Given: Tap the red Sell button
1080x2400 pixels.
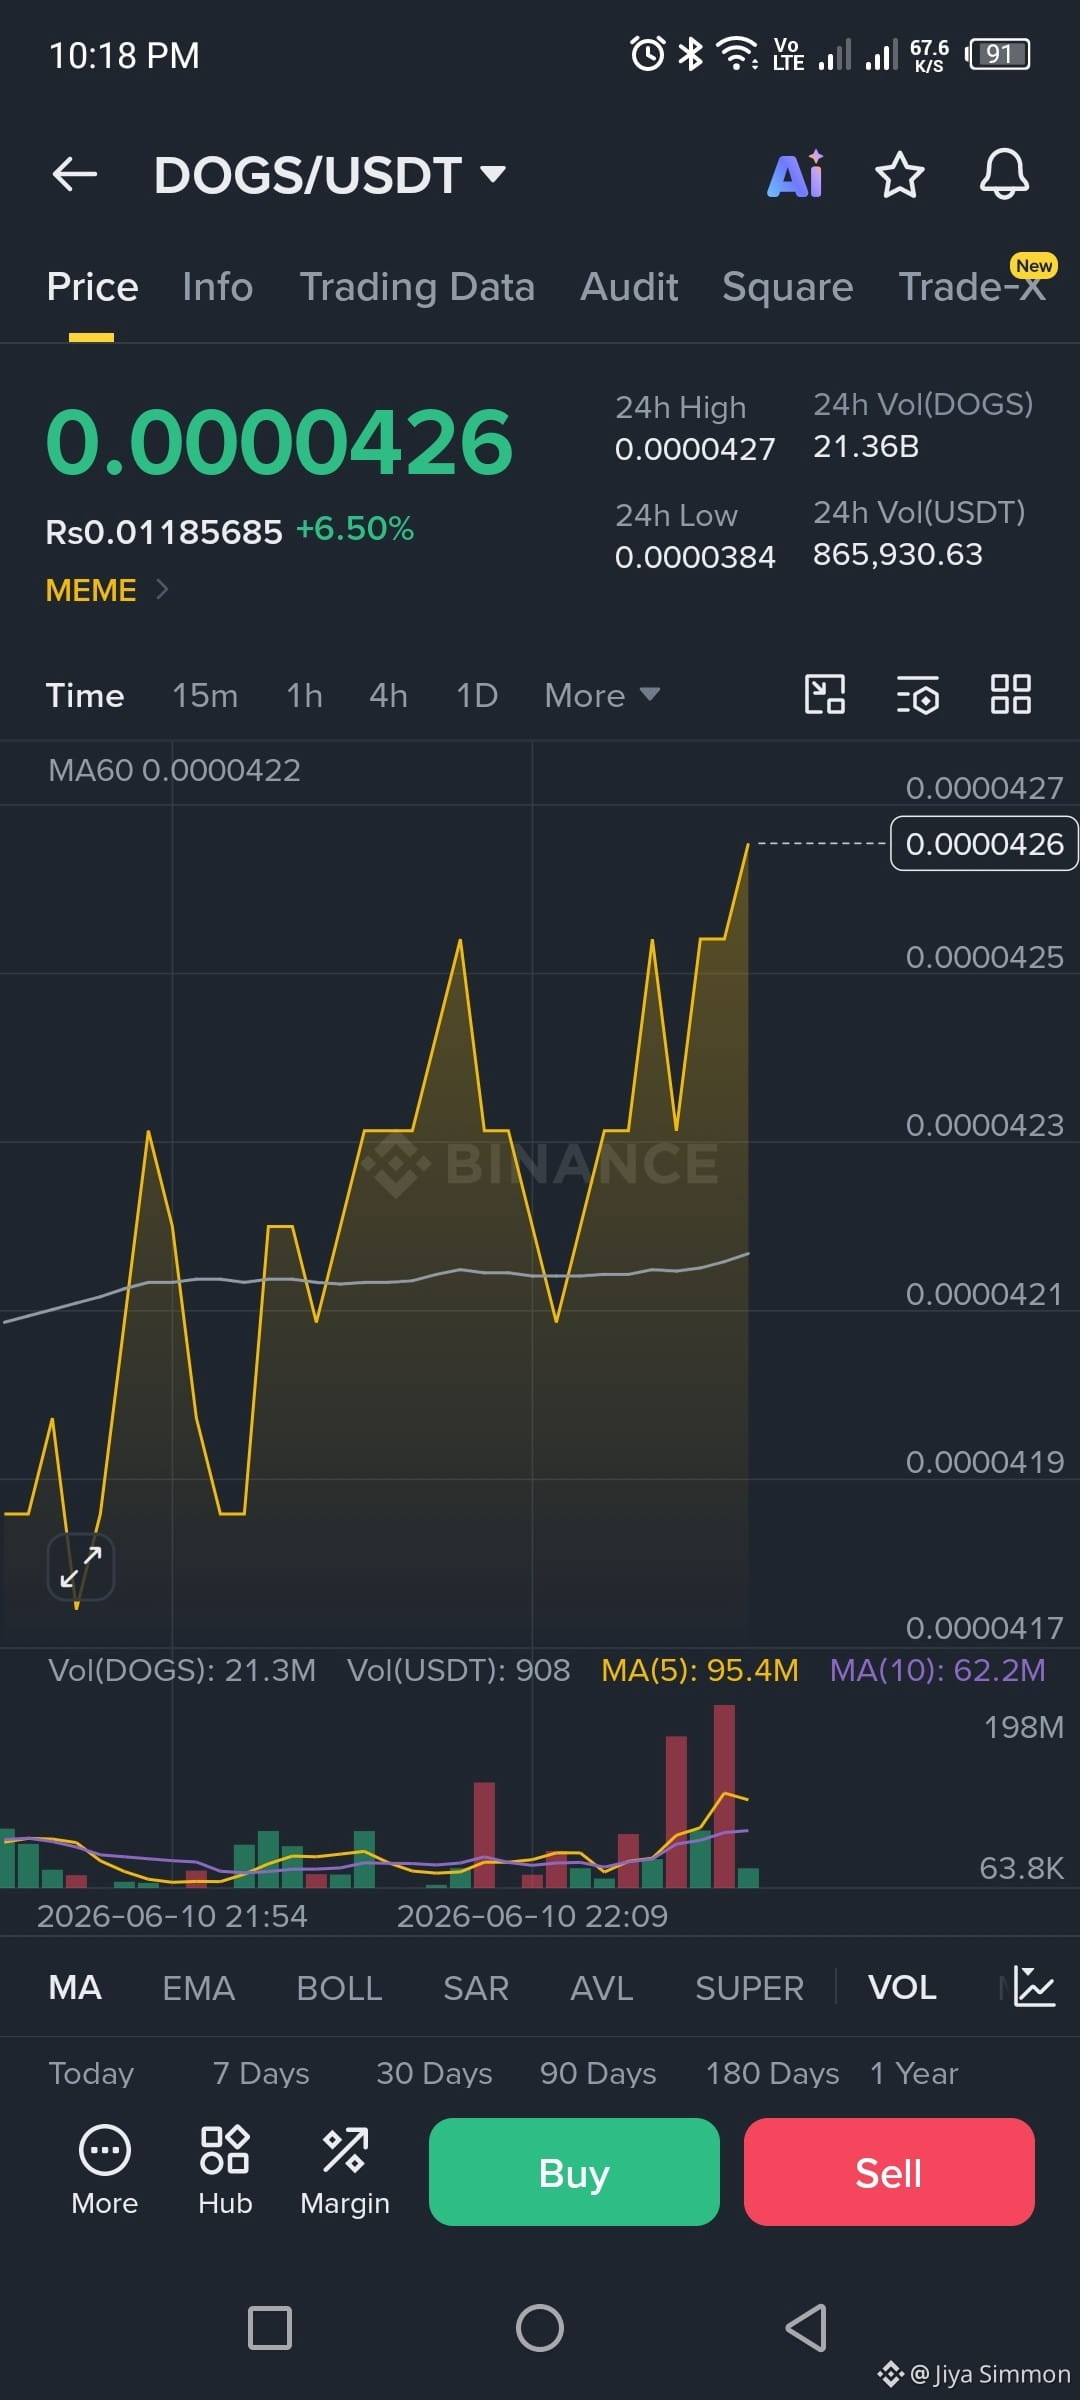Looking at the screenshot, I should 889,2172.
